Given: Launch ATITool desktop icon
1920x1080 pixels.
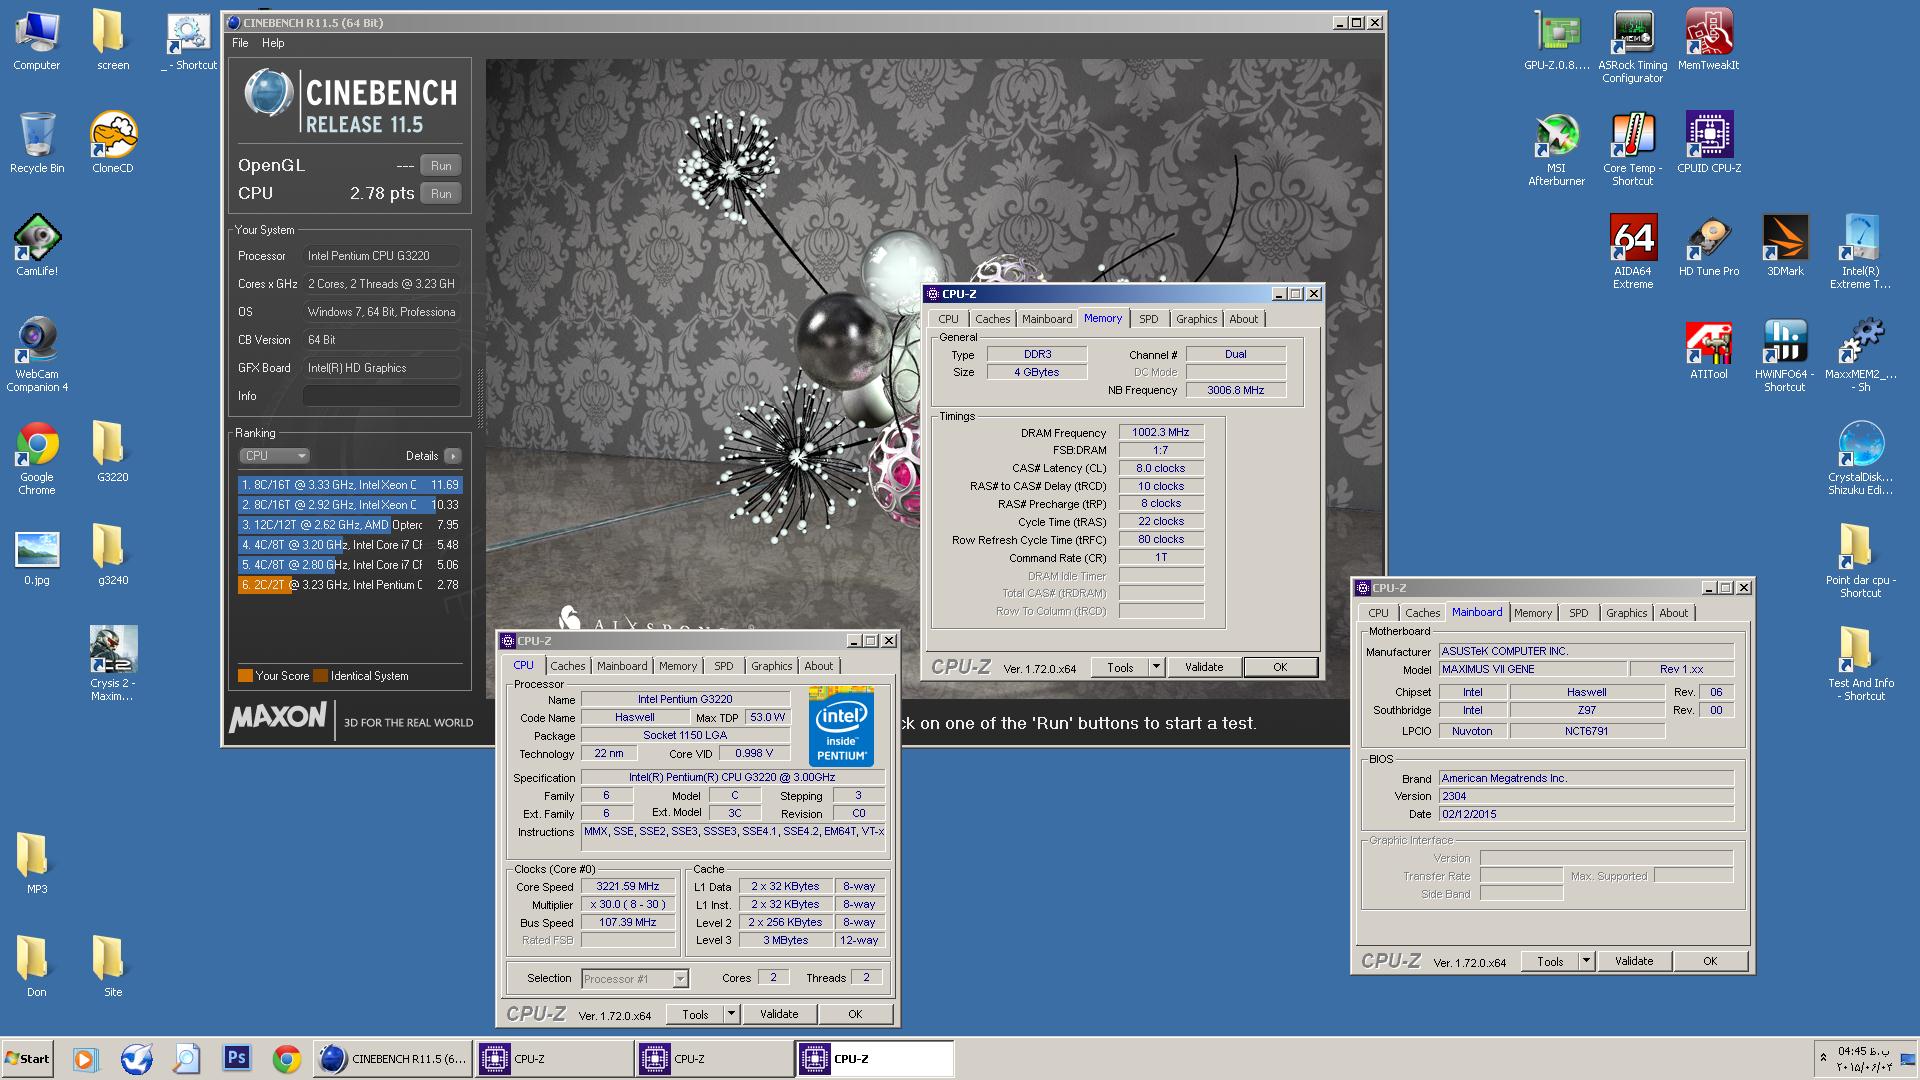Looking at the screenshot, I should tap(1709, 349).
